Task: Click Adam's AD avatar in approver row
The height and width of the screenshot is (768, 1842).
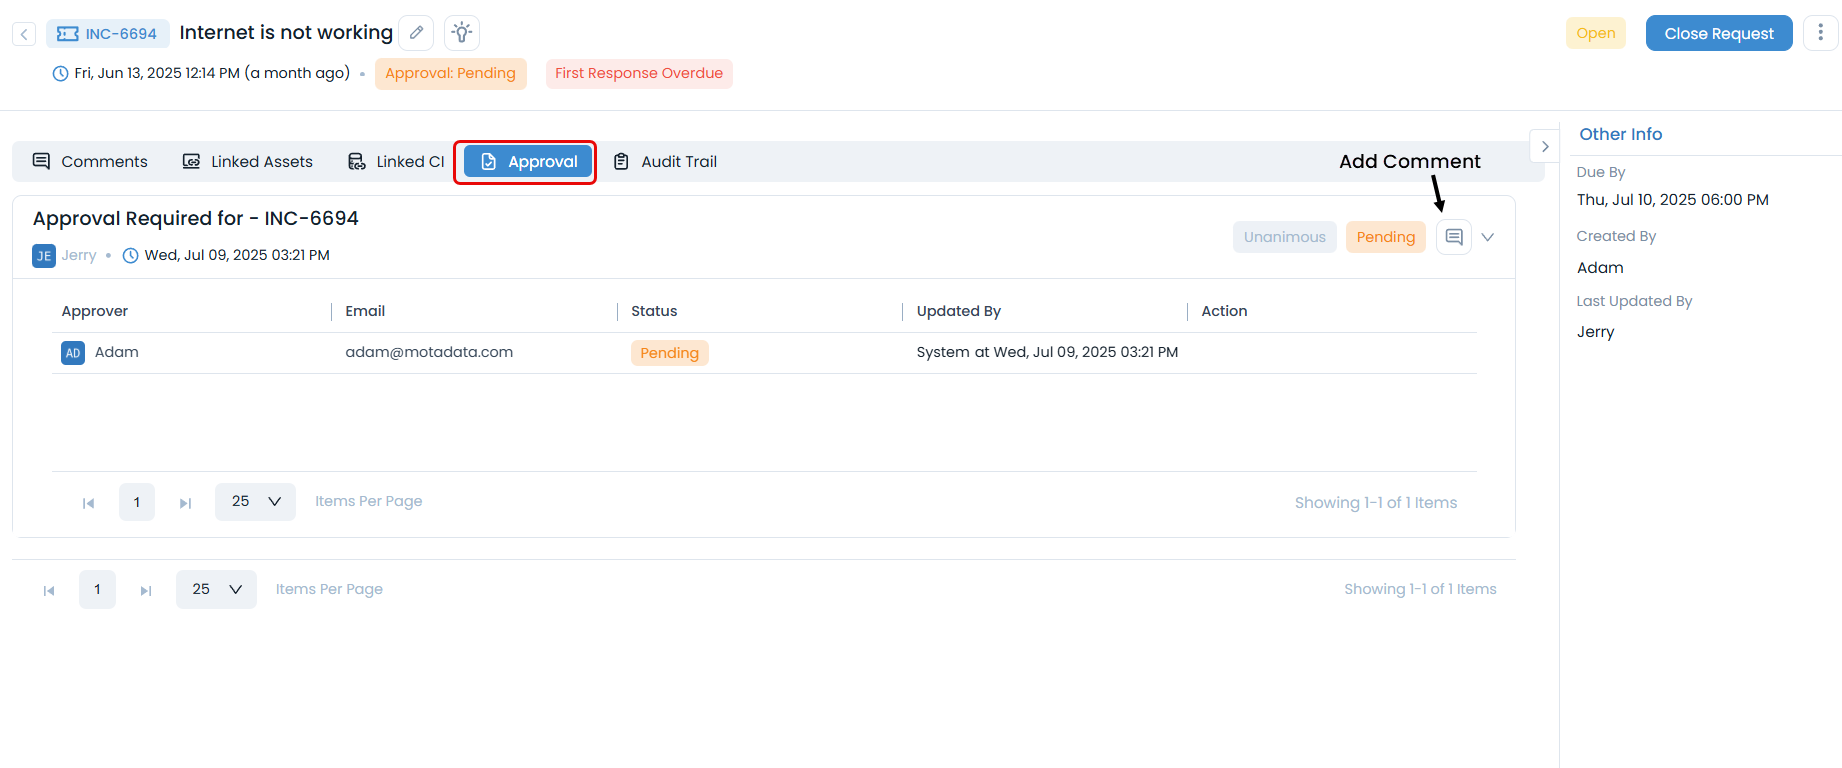Action: 73,353
